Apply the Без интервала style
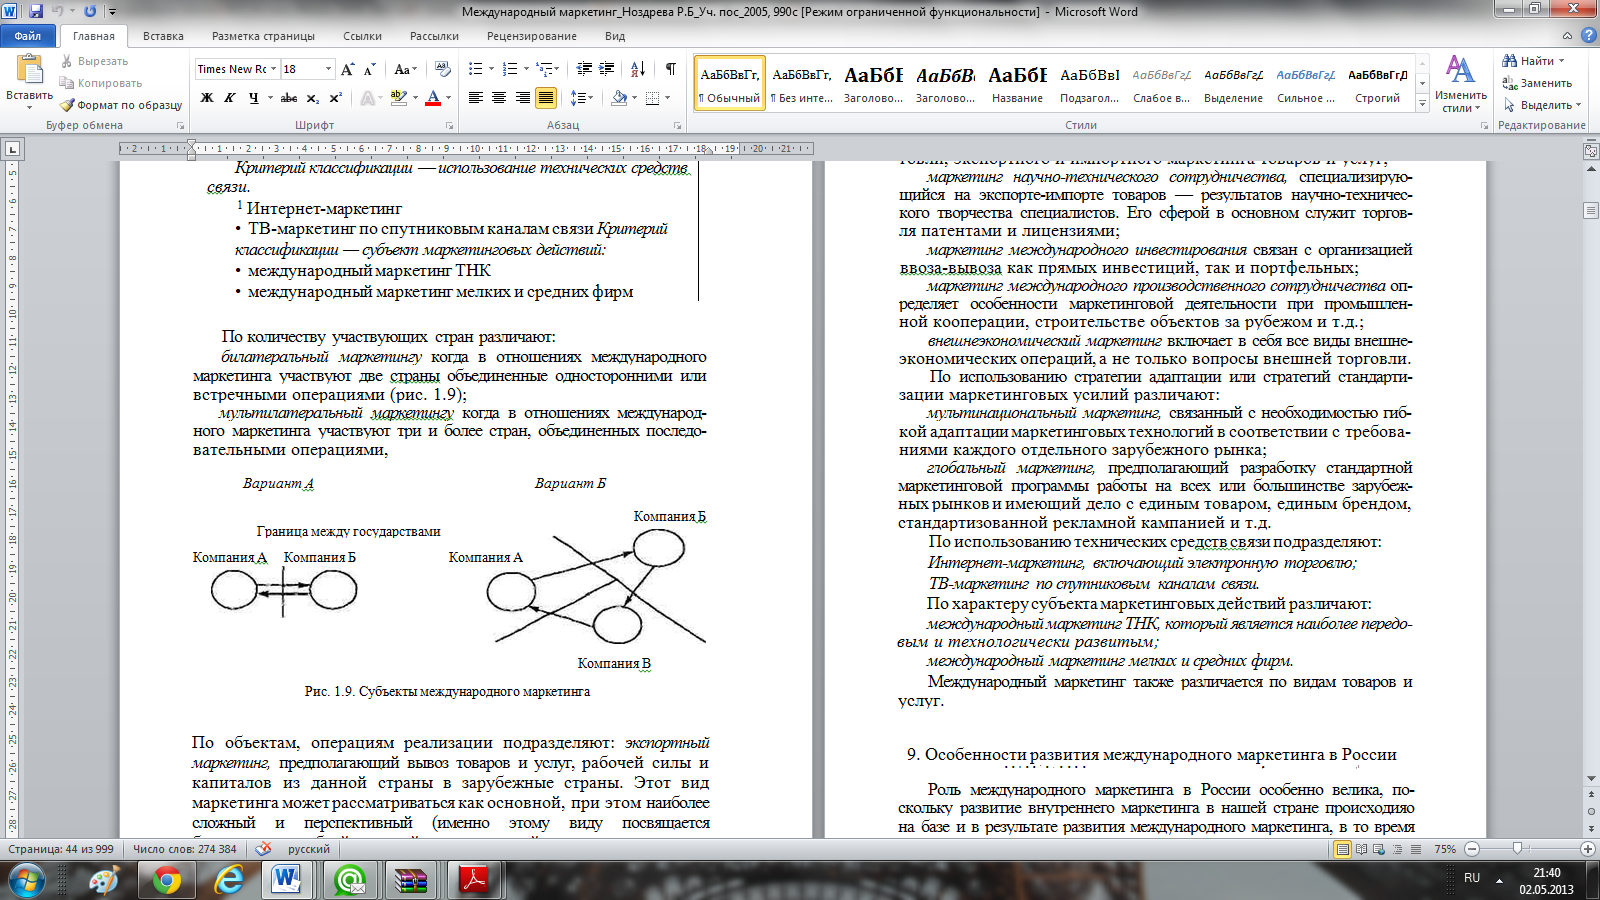 (801, 83)
